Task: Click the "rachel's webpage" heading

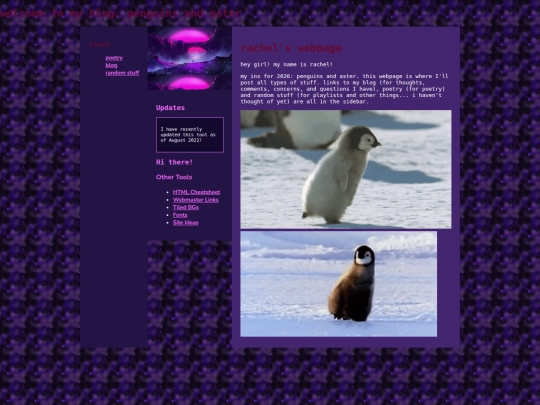Action: coord(291,48)
